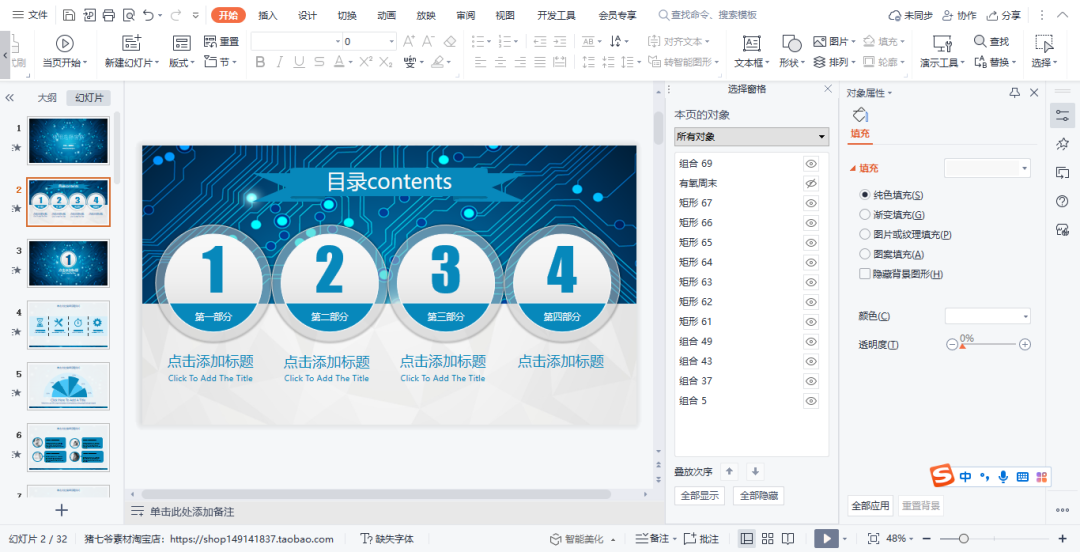Screen dimensions: 1080x552
Task: Move object up in stacking order
Action: [730, 471]
